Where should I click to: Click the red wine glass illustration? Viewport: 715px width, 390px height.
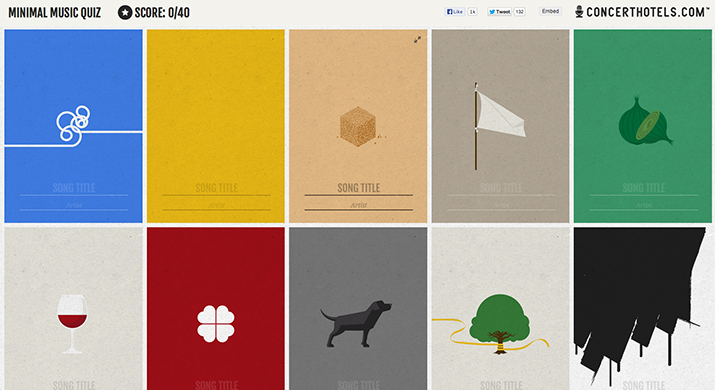(72, 324)
